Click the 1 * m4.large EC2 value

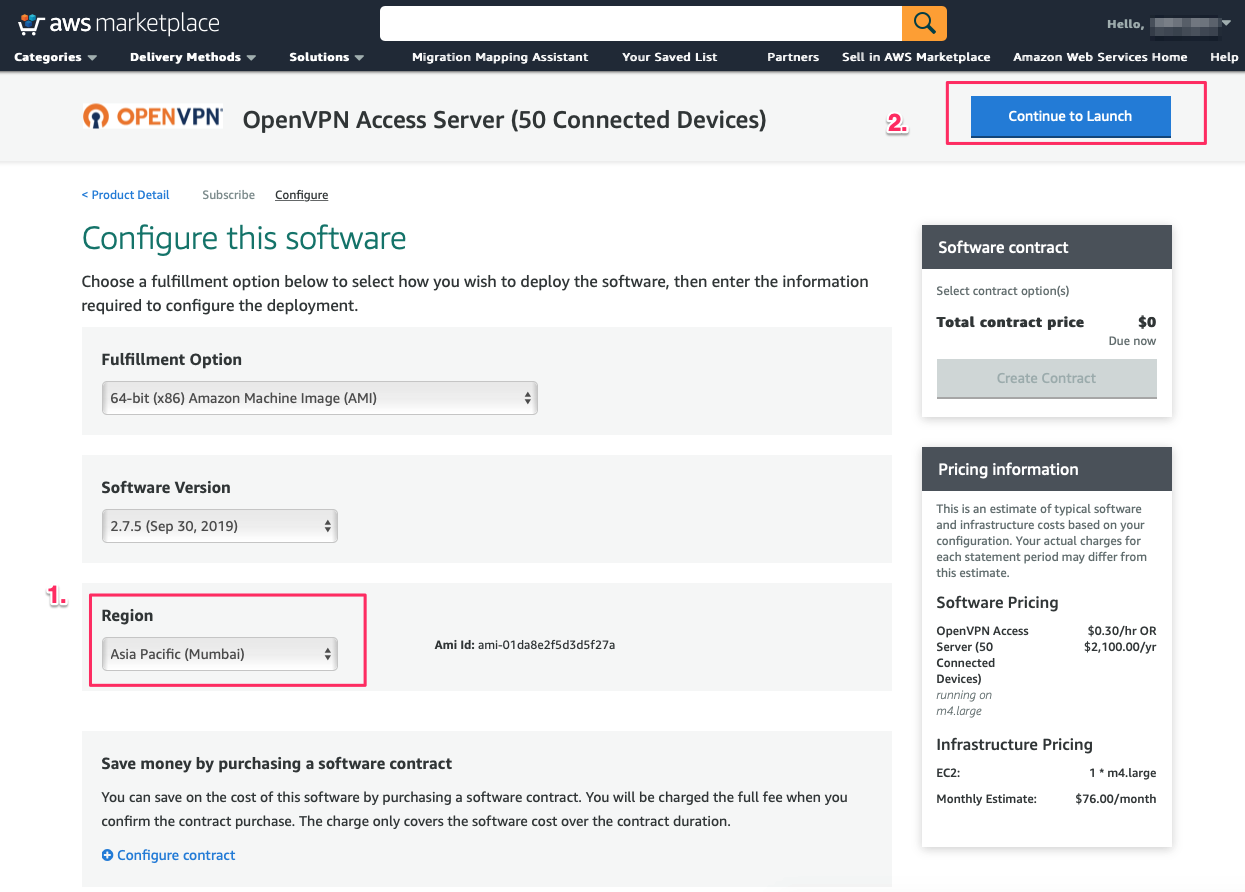tap(1123, 773)
